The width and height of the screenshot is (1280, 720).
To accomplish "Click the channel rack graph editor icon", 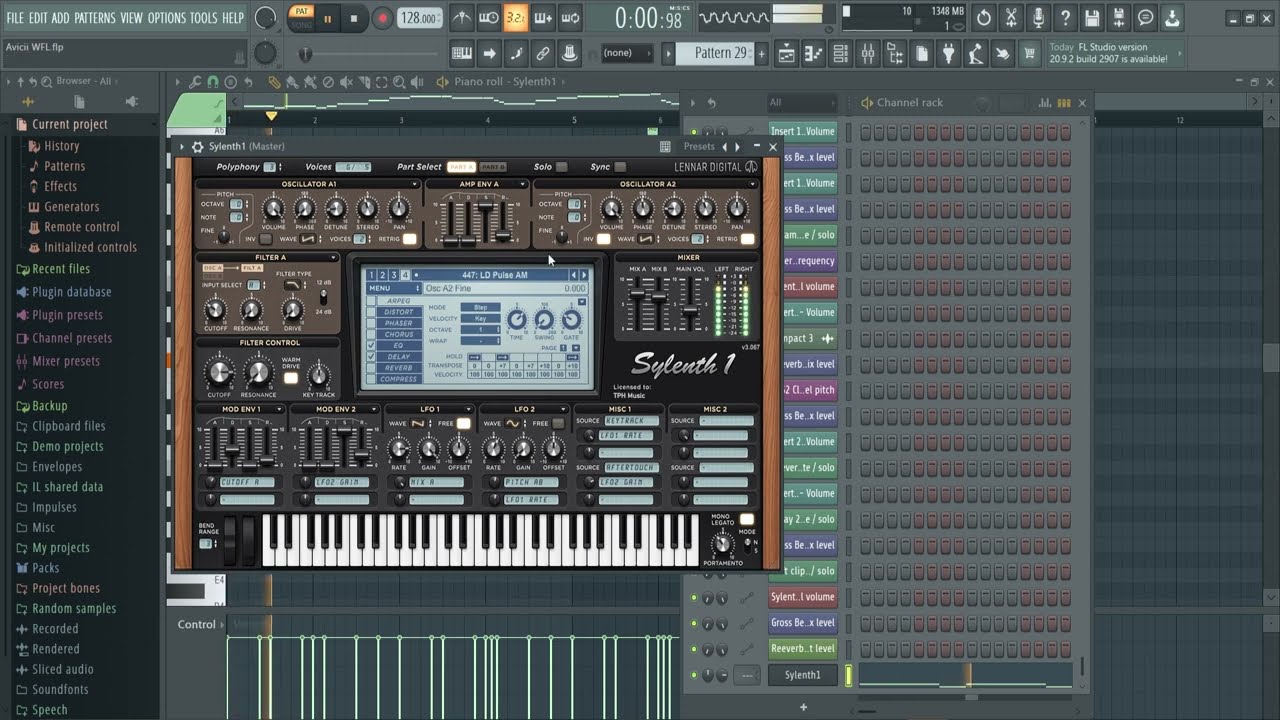I will click(x=1044, y=103).
